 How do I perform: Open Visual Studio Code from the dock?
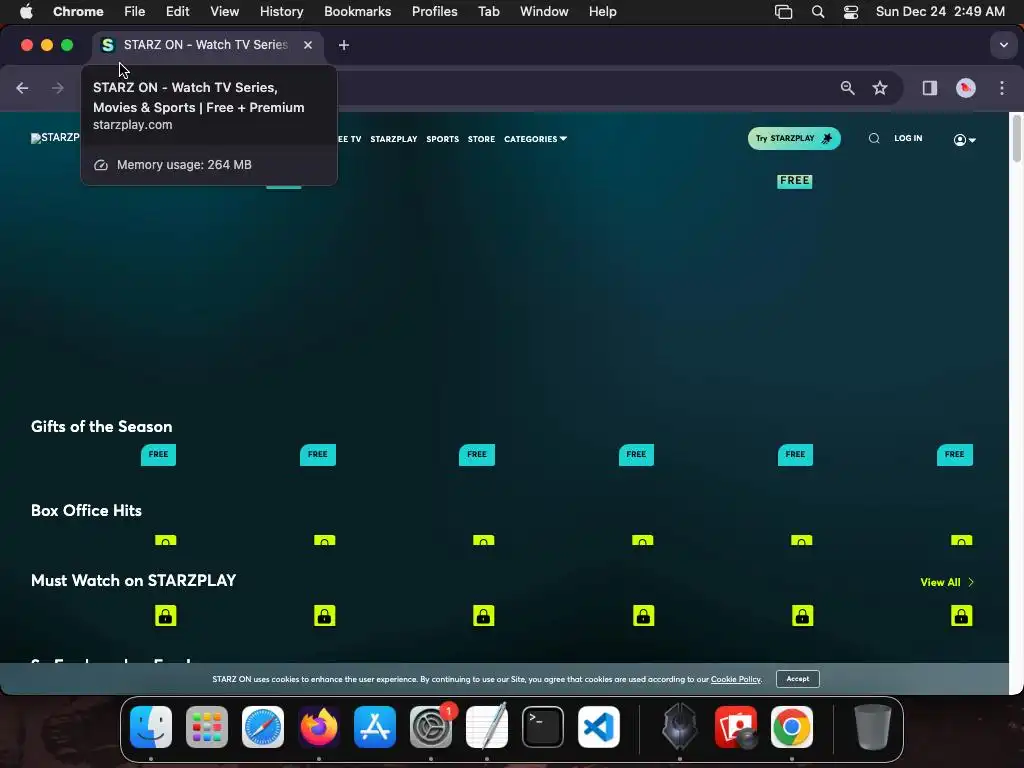point(599,727)
